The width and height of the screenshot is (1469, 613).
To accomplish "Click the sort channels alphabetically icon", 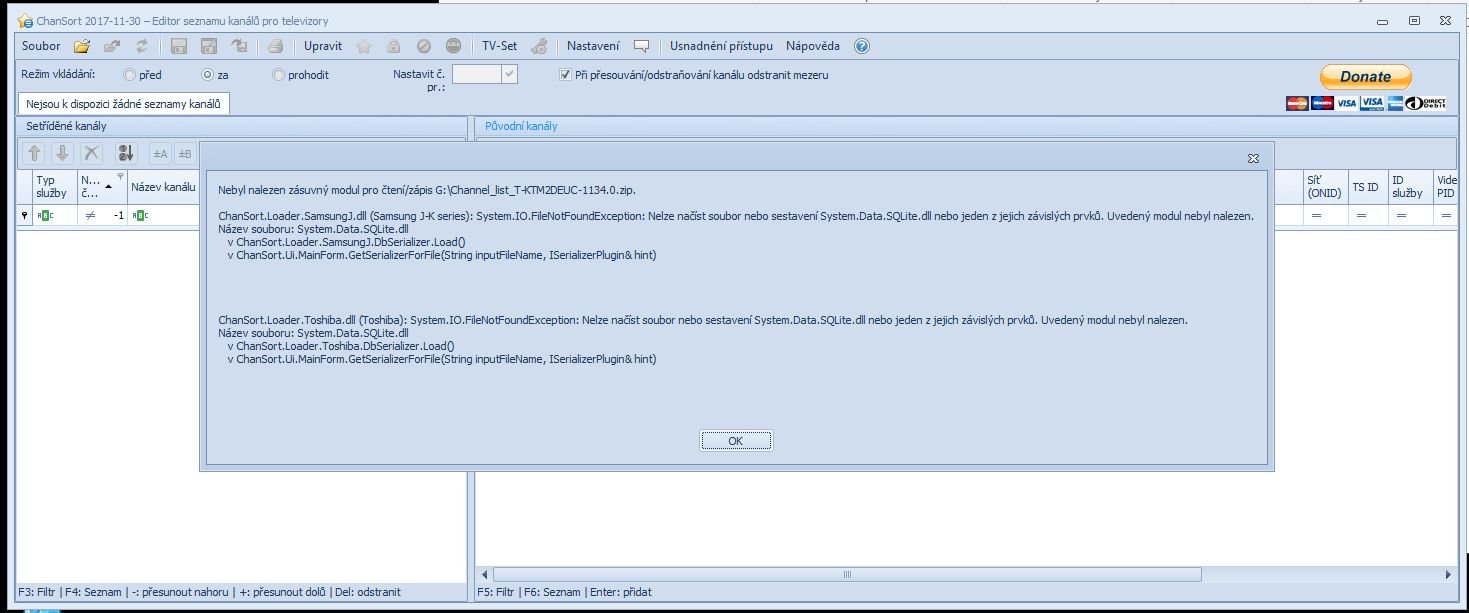I will coord(125,153).
